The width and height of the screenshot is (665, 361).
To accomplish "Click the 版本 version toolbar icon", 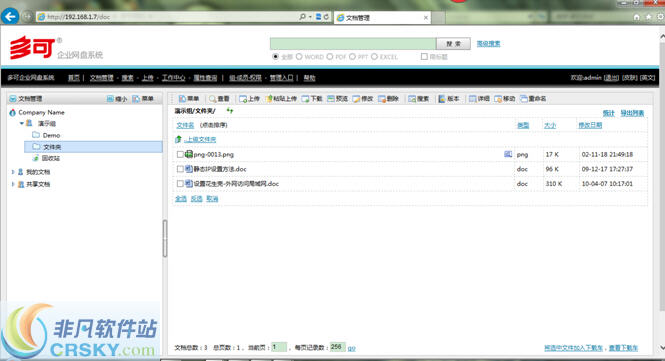I will [442, 99].
